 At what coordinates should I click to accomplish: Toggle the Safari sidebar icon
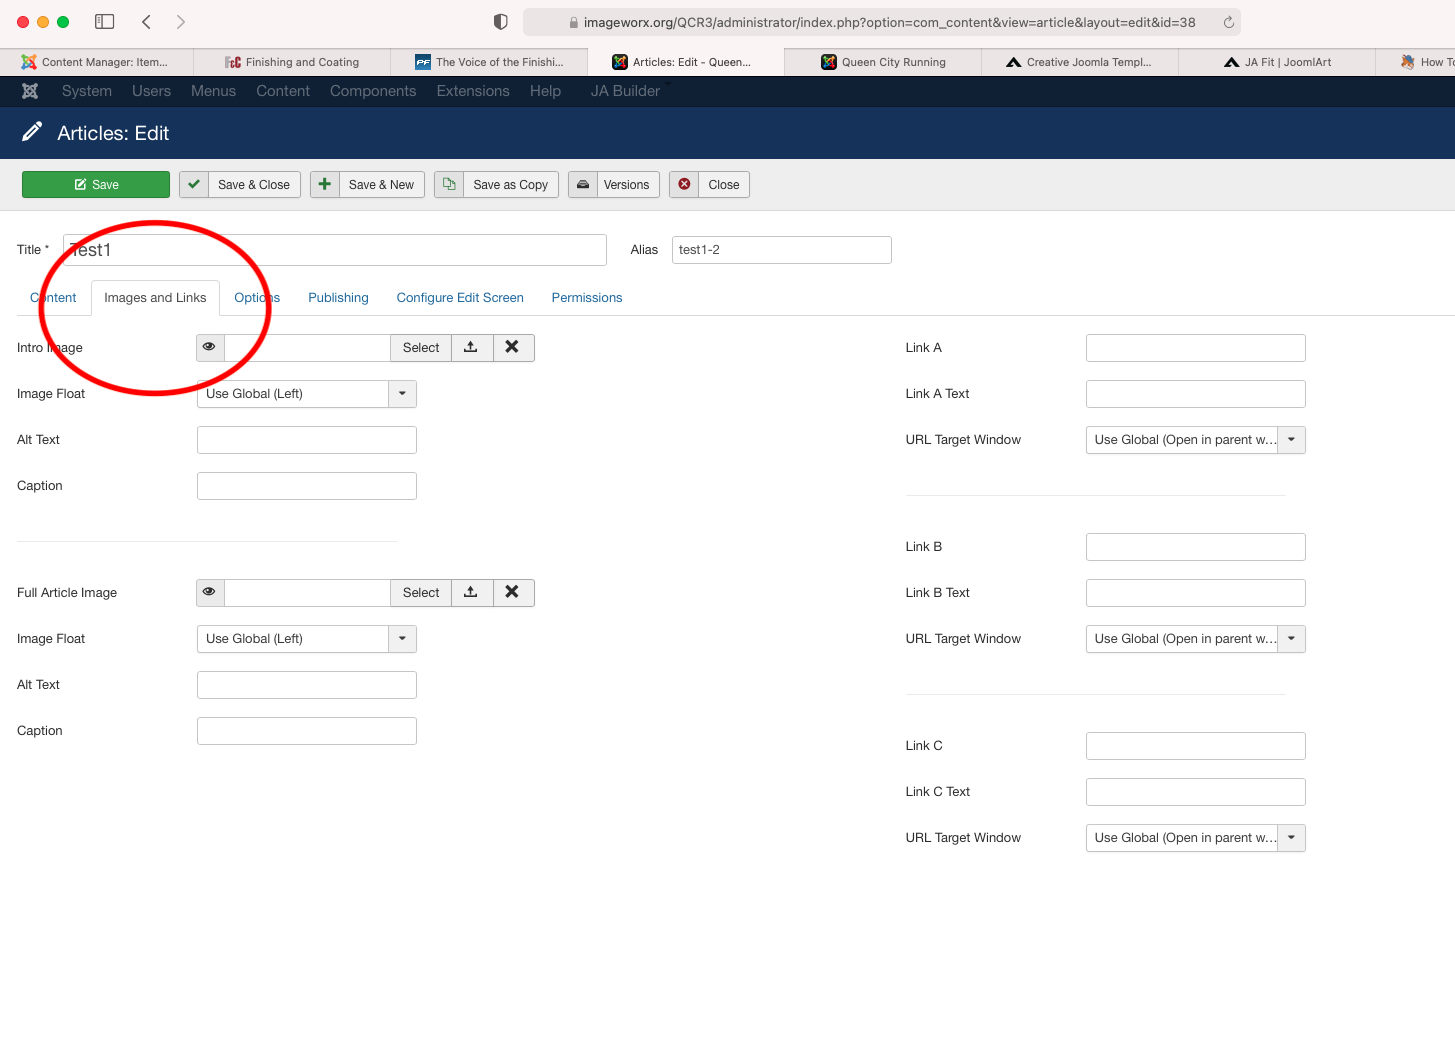point(104,22)
